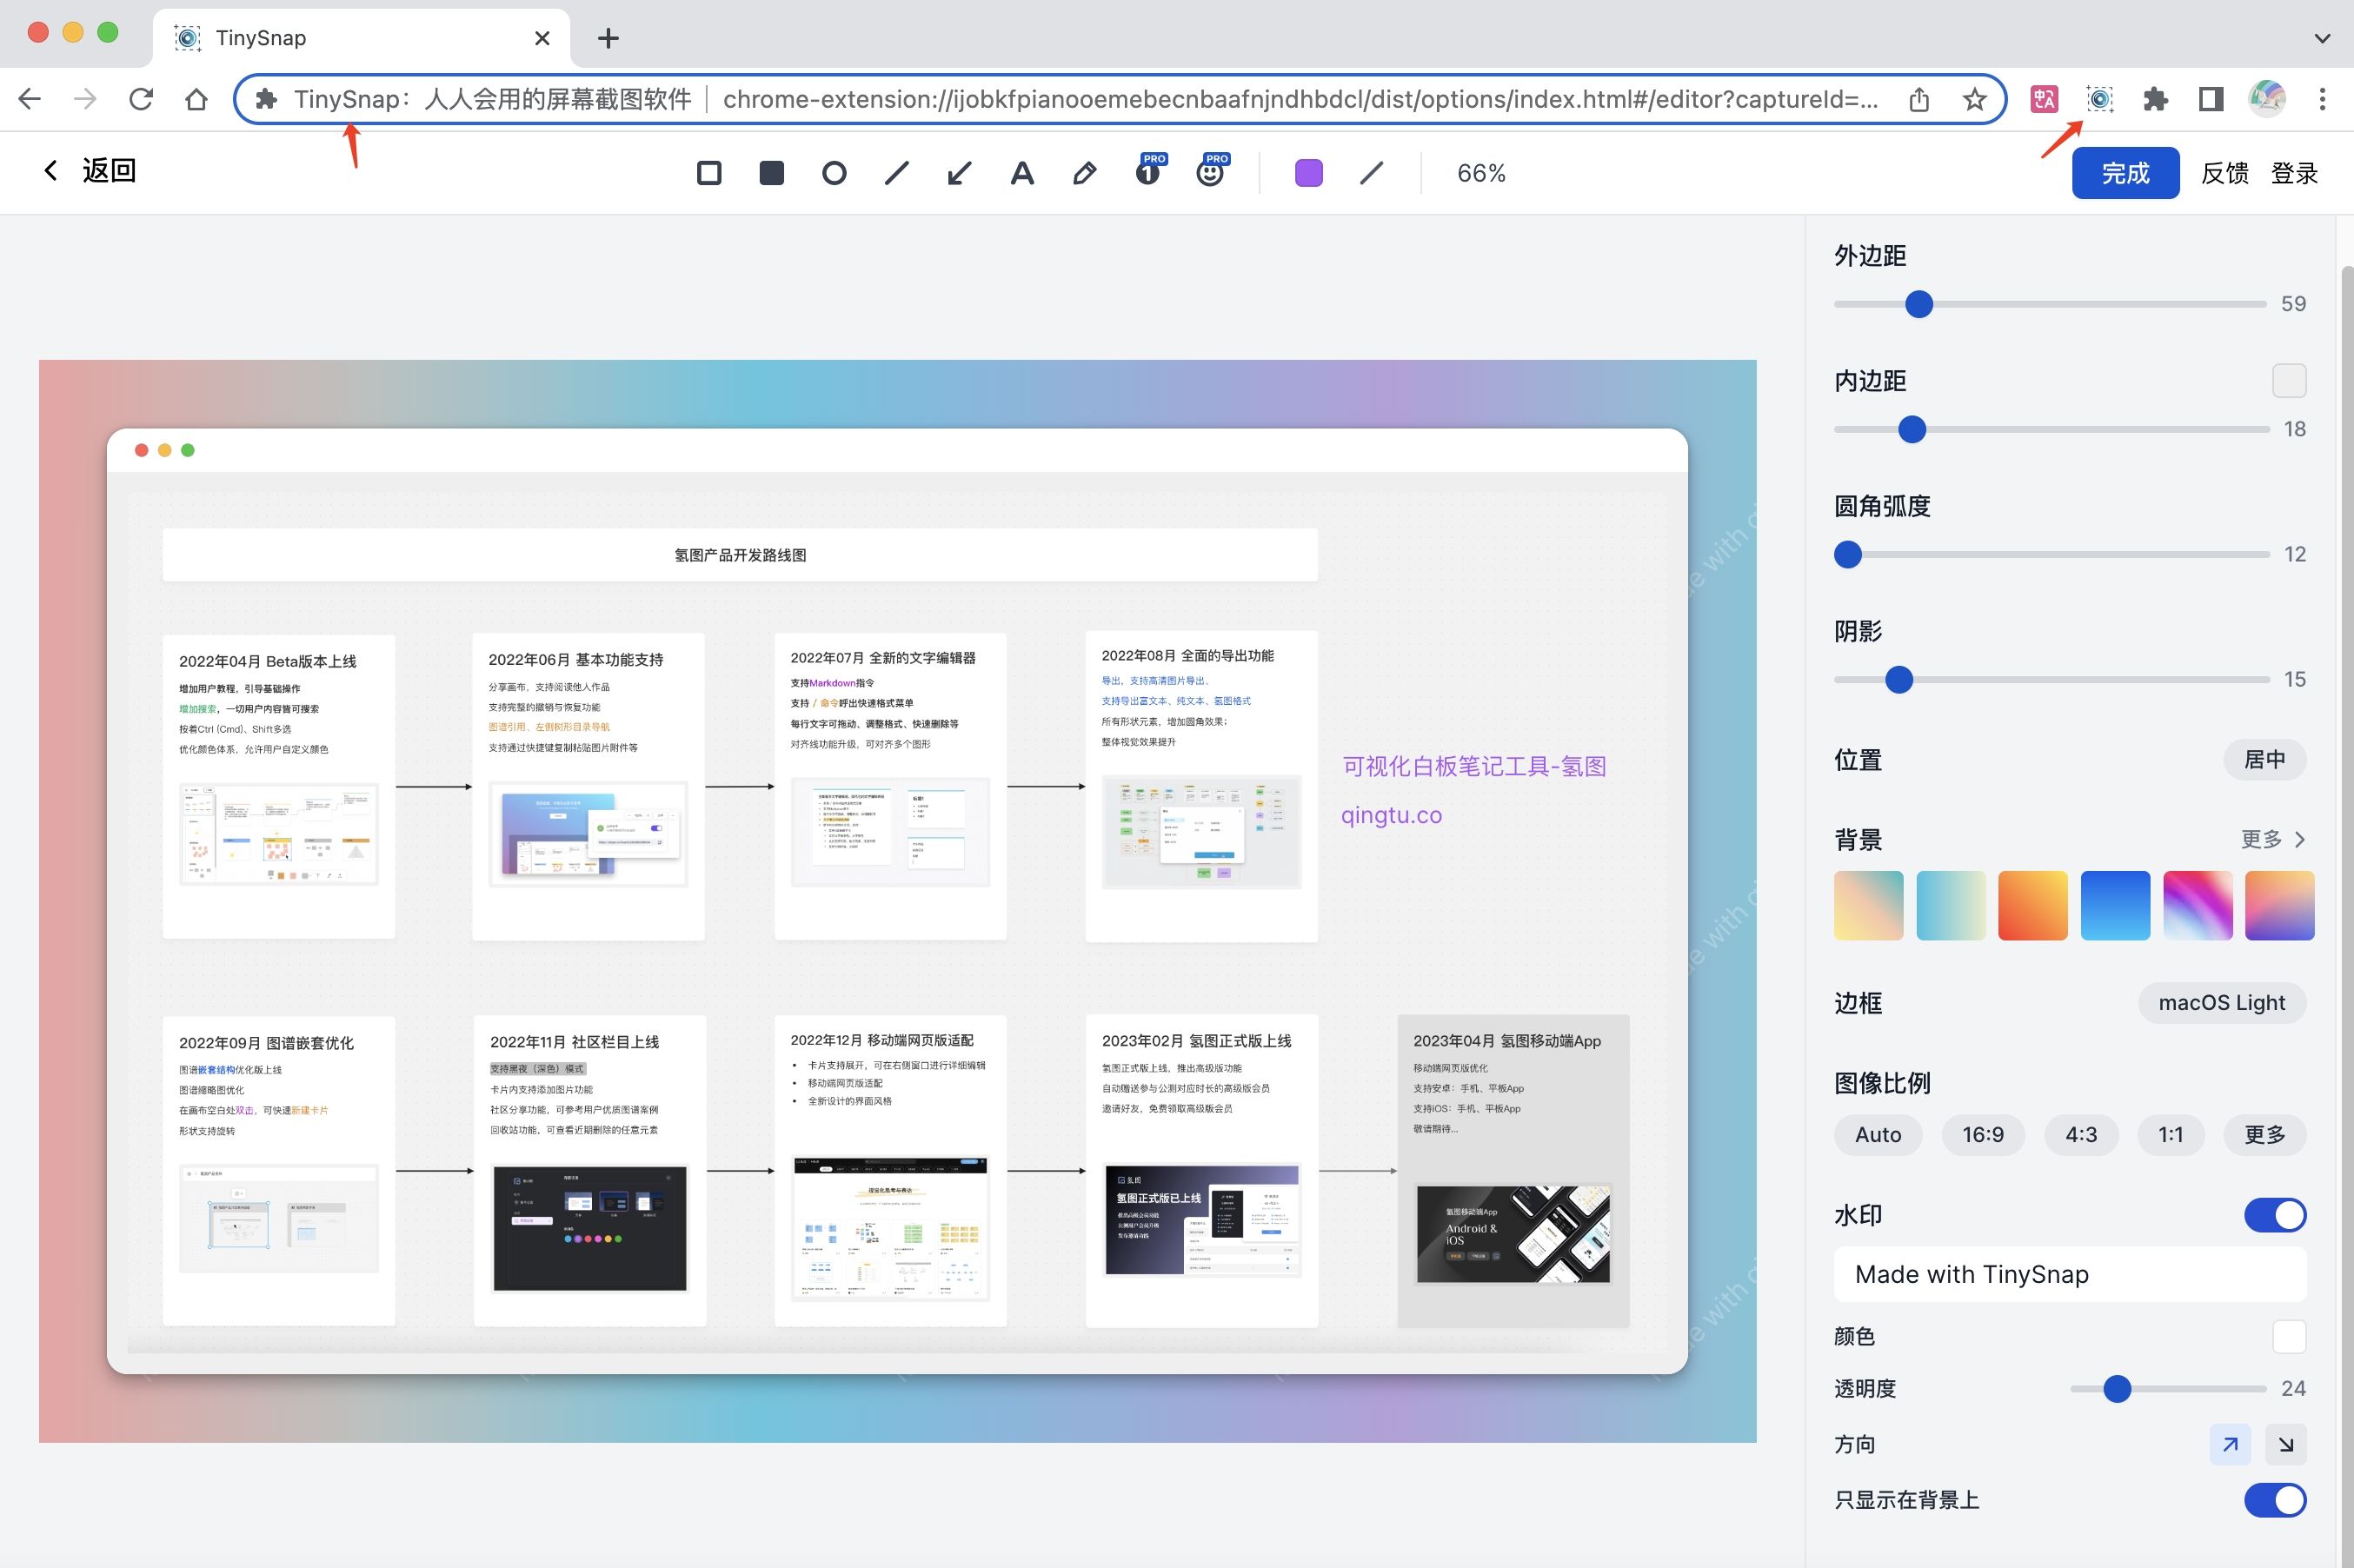Viewport: 2354px width, 1568px height.
Task: Open the 66% zoom level control
Action: click(1481, 173)
